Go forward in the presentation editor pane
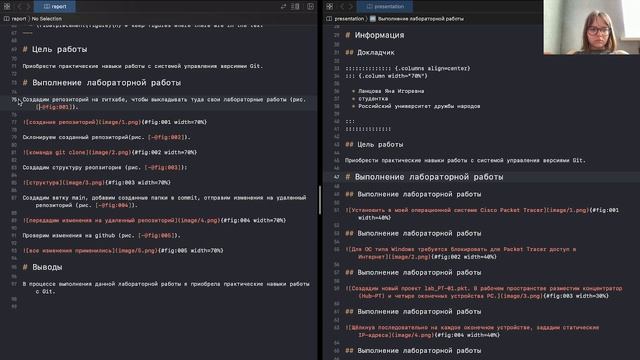This screenshot has width=640, height=360. click(351, 6)
